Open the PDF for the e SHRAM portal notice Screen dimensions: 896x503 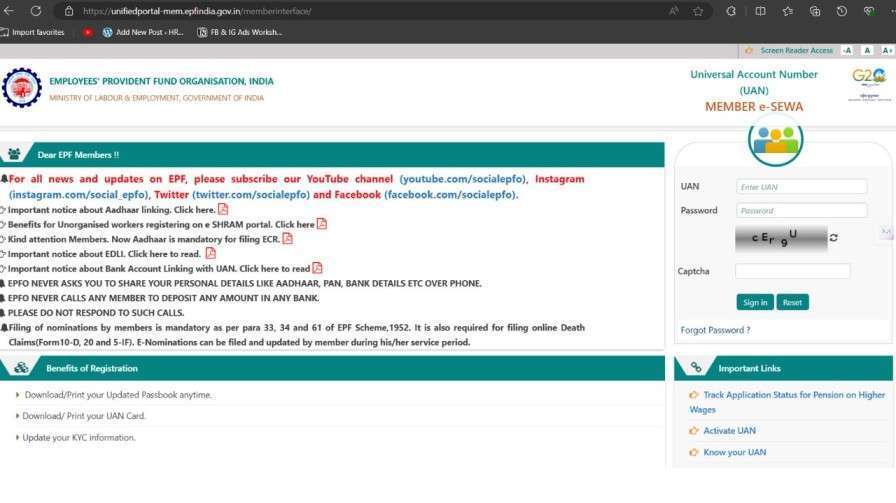pyautogui.click(x=322, y=223)
